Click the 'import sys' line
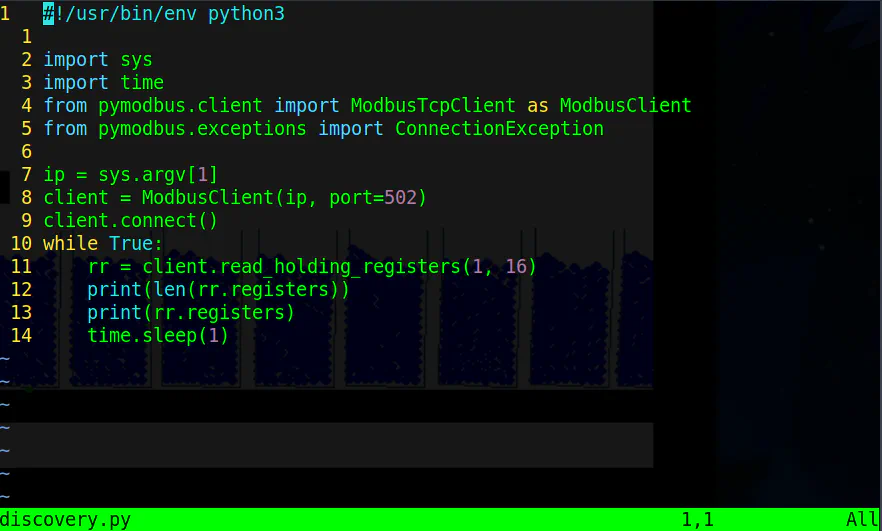This screenshot has height=531, width=882. pos(98,60)
